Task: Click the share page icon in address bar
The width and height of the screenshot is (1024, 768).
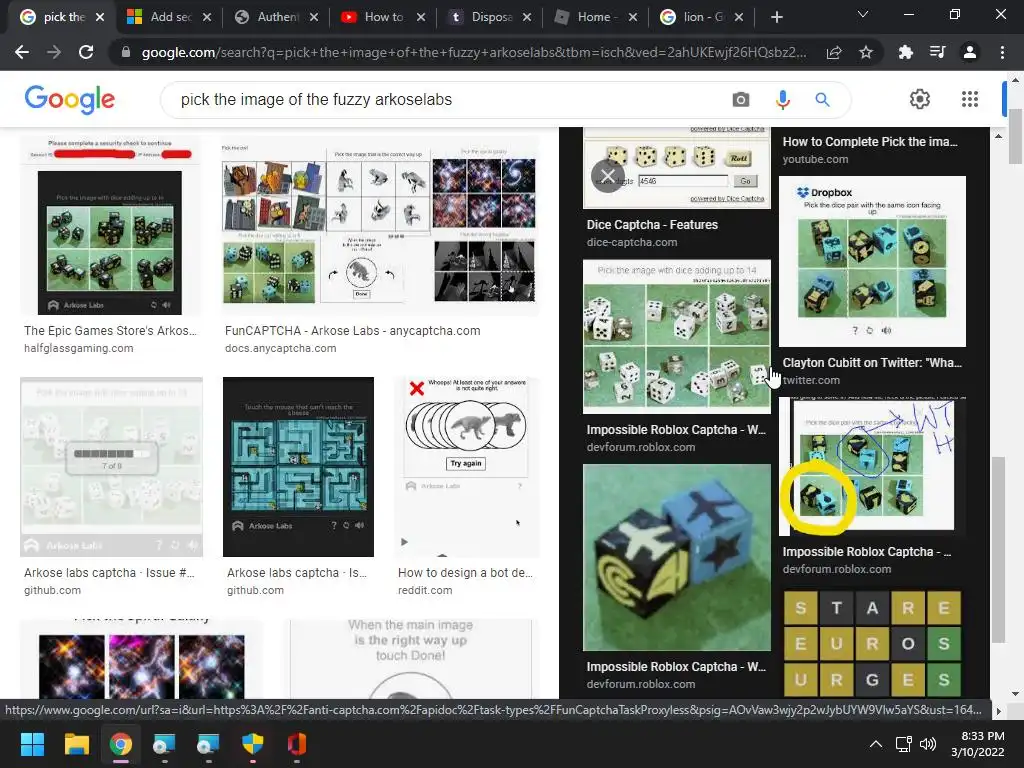Action: (834, 52)
